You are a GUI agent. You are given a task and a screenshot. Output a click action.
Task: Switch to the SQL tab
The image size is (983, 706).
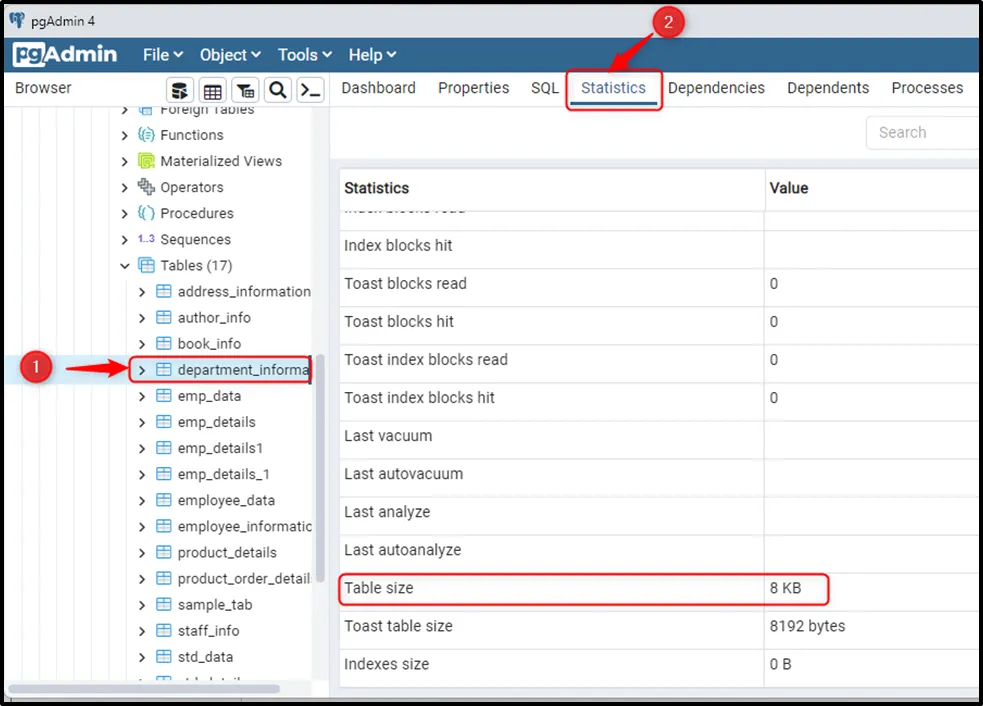click(x=544, y=88)
